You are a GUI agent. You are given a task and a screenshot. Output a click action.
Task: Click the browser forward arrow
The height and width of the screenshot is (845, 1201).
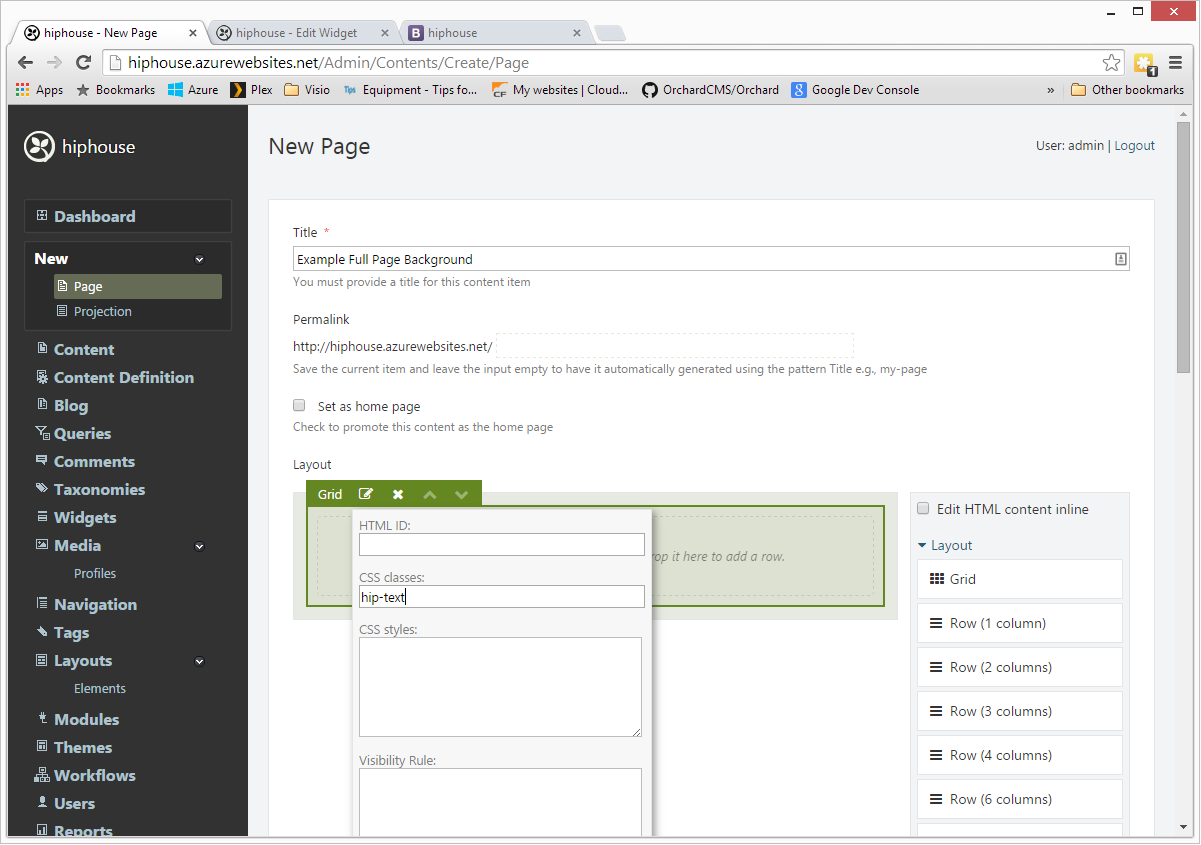pos(54,62)
